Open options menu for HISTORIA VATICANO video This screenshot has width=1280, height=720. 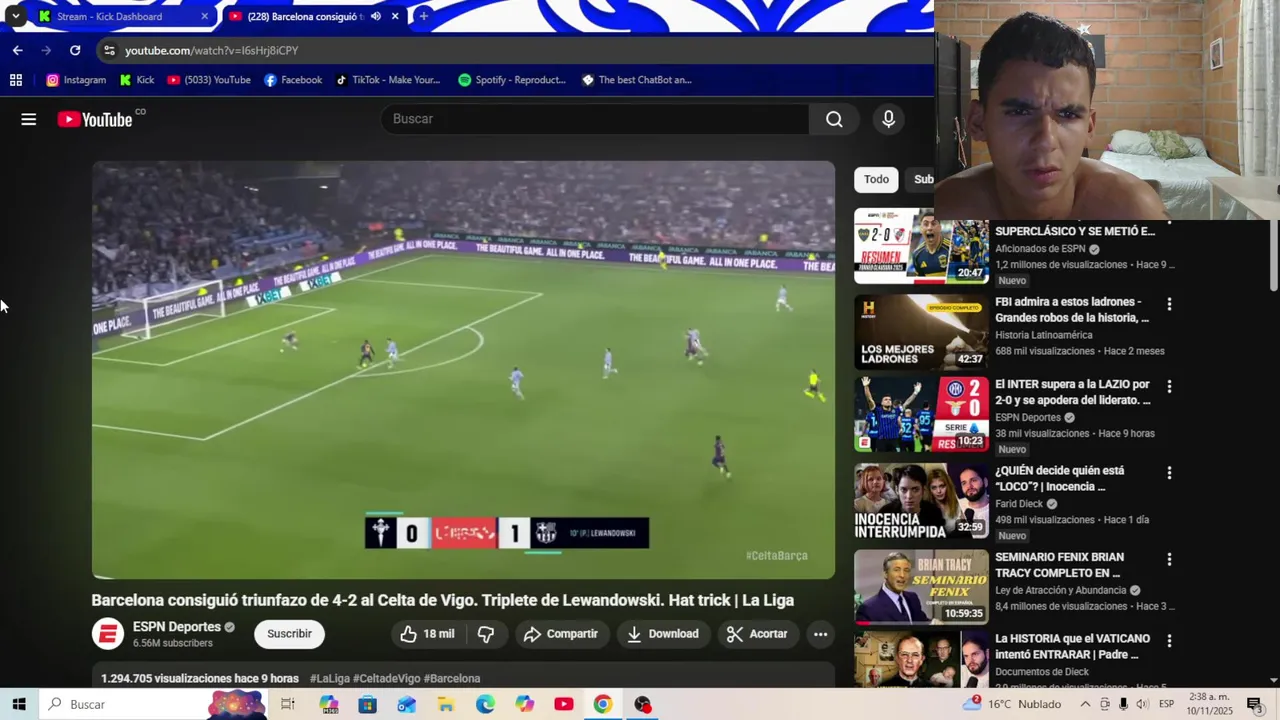pos(1169,641)
